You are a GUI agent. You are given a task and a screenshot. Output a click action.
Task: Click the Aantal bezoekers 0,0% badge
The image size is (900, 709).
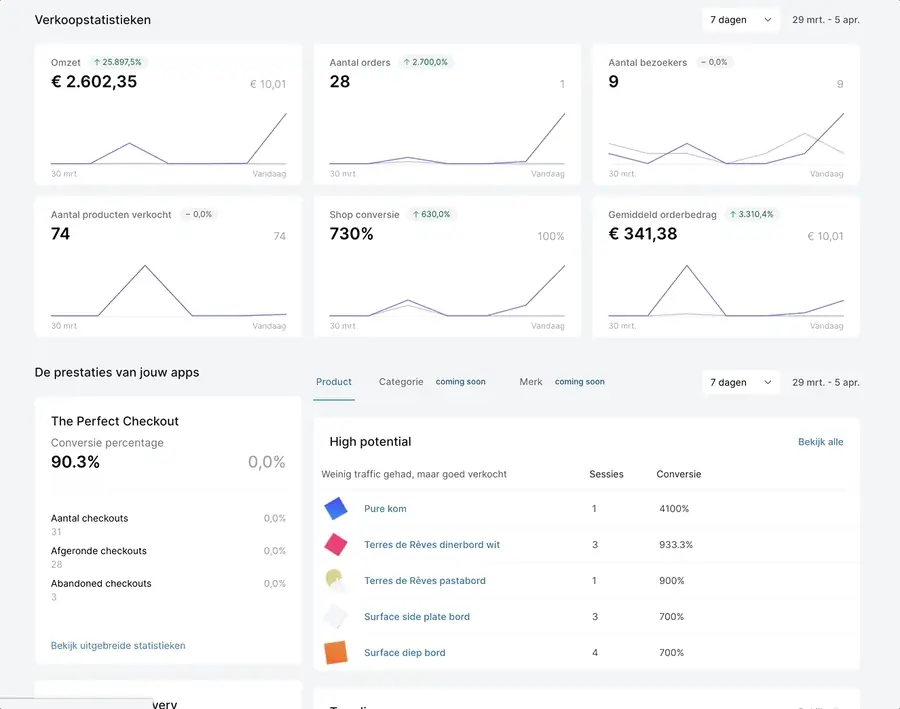point(714,62)
